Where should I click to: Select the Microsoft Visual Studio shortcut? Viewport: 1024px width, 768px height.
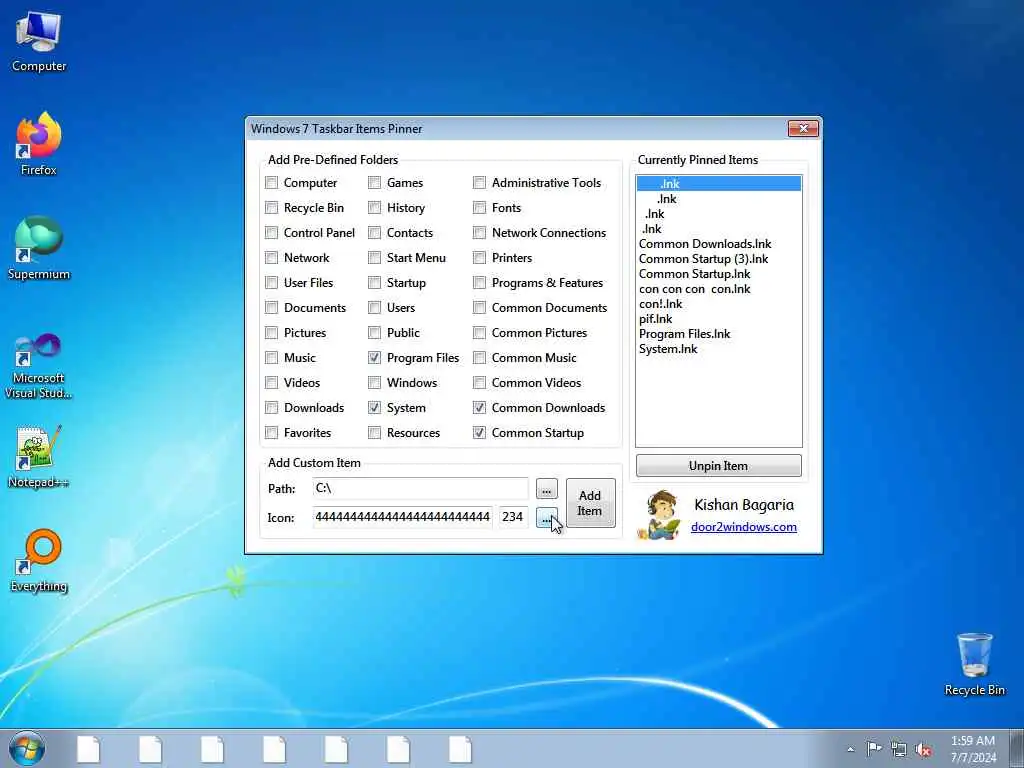39,366
